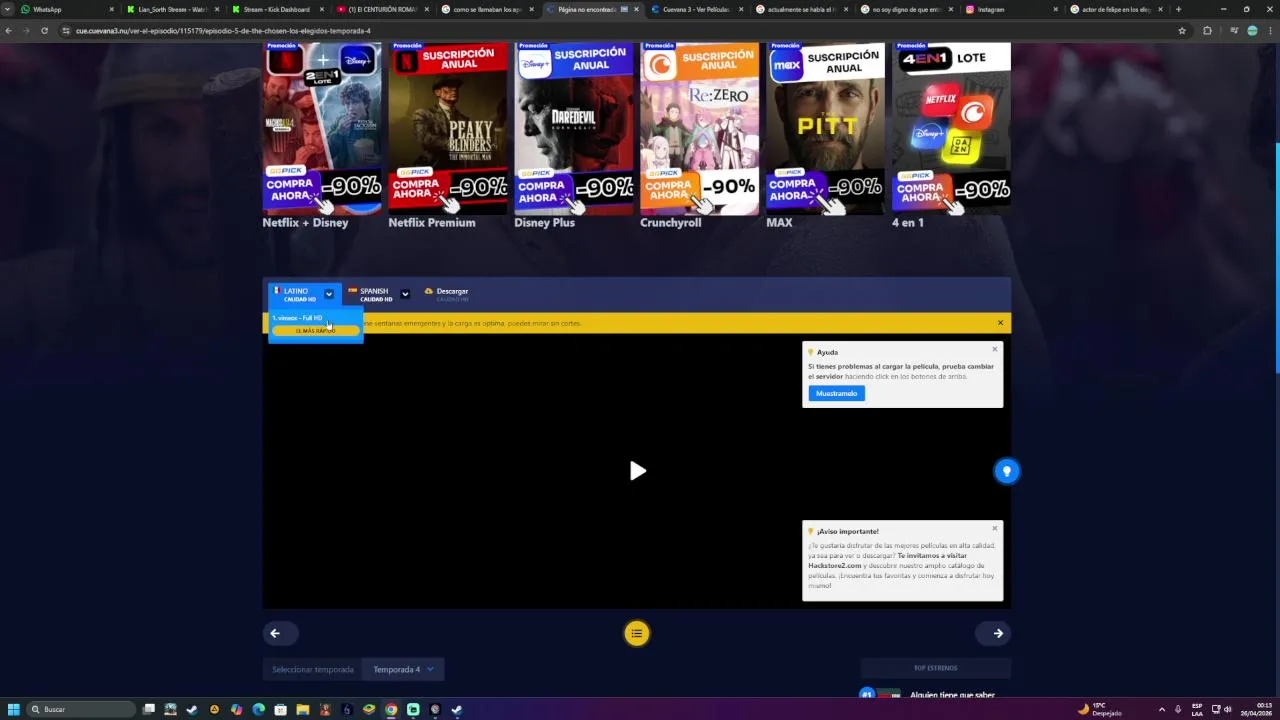
Task: Expand the SPANISH language dropdown arrow
Action: [405, 294]
